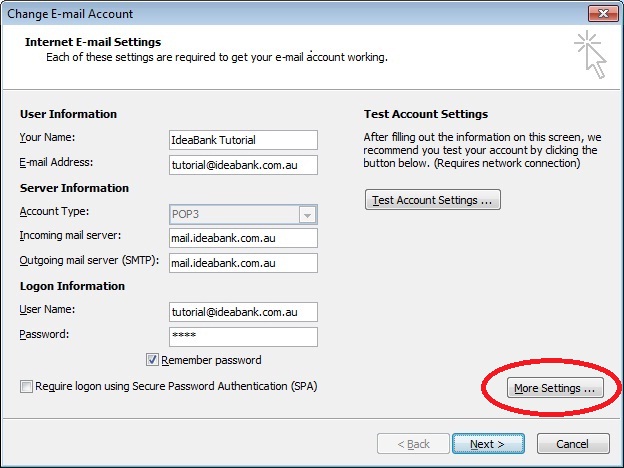Click the Logon Information section label
Screen dimensions: 624x468
[72, 286]
